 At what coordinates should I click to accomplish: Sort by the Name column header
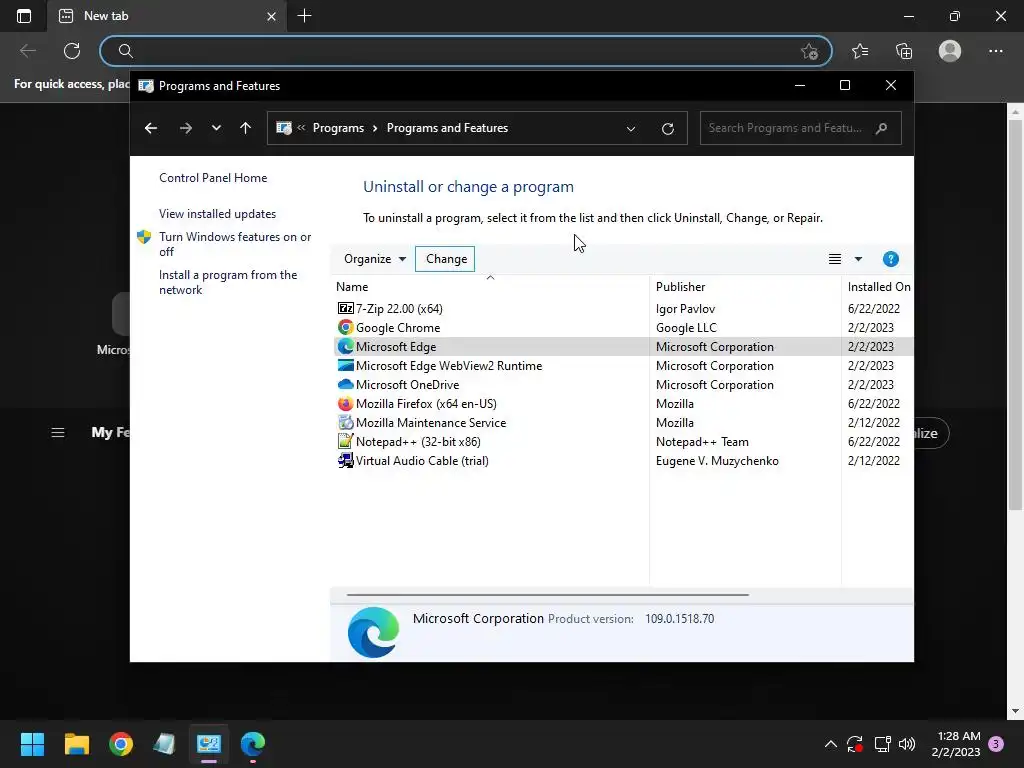click(490, 287)
